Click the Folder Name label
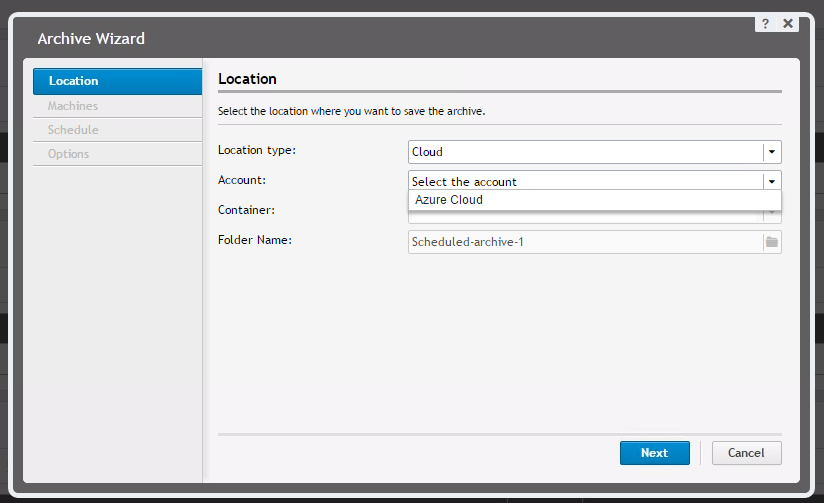Screen dimensions: 824x503 coord(254,240)
